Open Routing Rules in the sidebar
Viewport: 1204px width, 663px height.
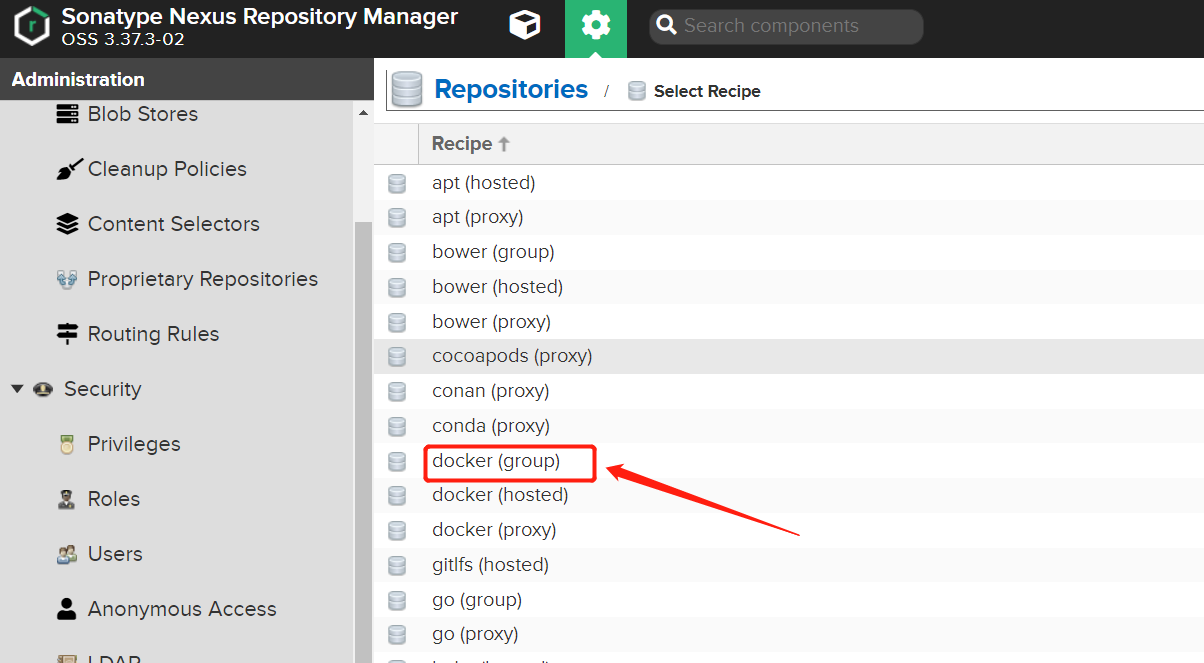pyautogui.click(x=153, y=334)
